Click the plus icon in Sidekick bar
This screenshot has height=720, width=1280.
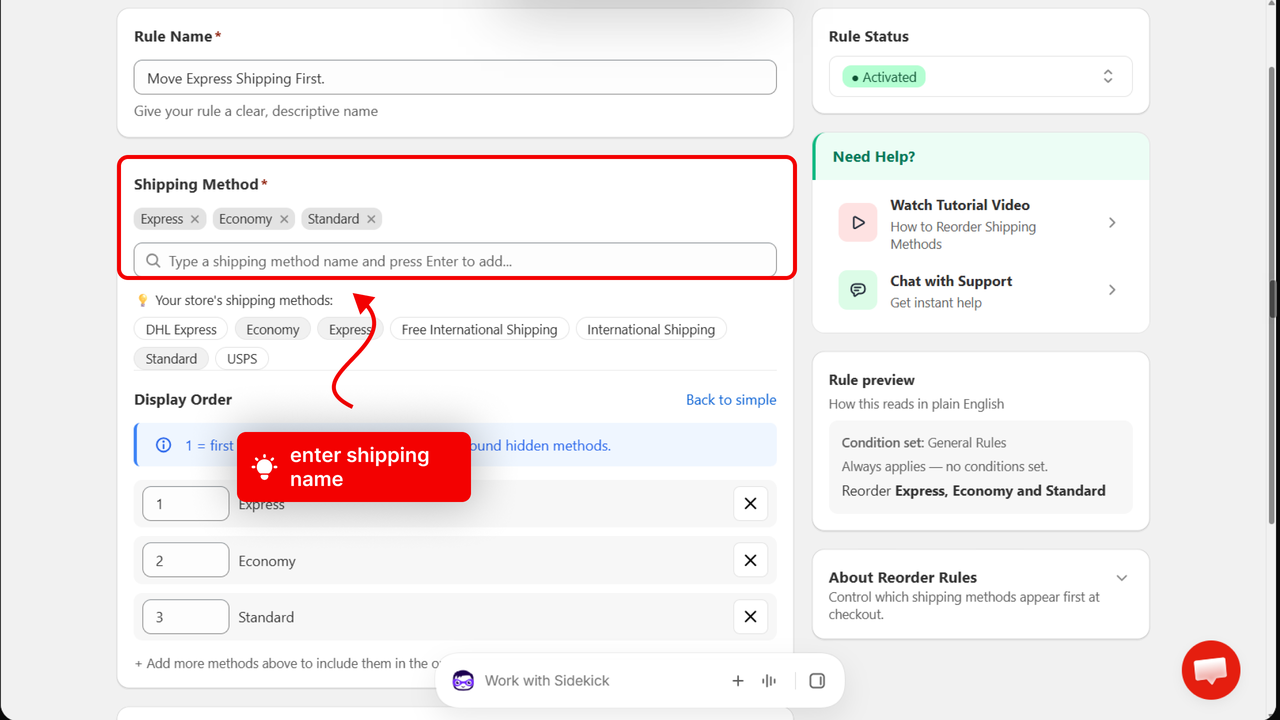point(738,681)
